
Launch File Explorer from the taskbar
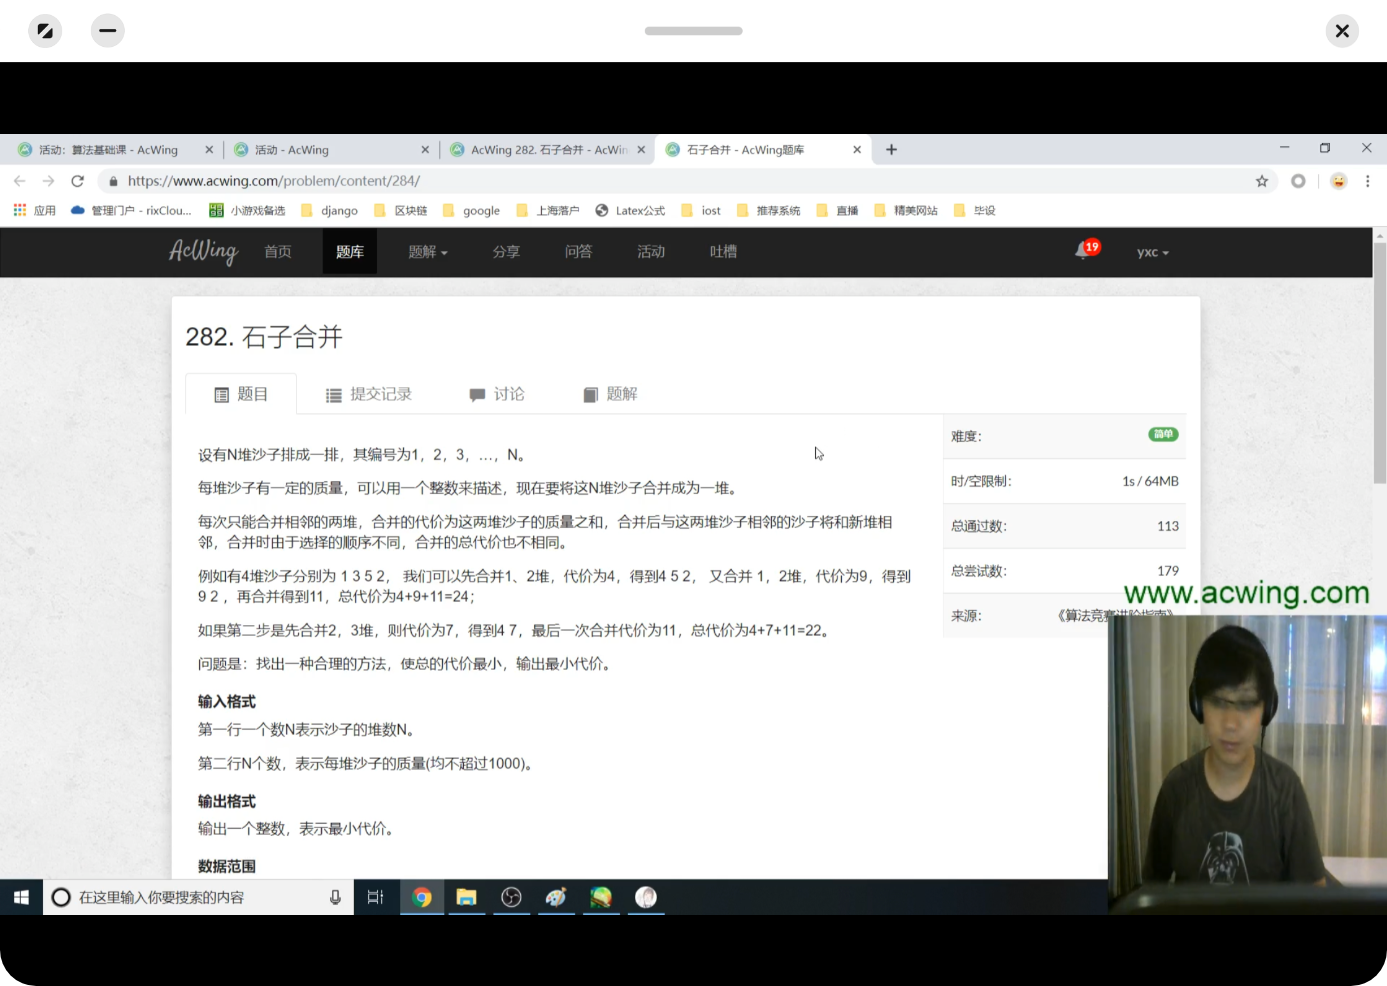point(466,897)
